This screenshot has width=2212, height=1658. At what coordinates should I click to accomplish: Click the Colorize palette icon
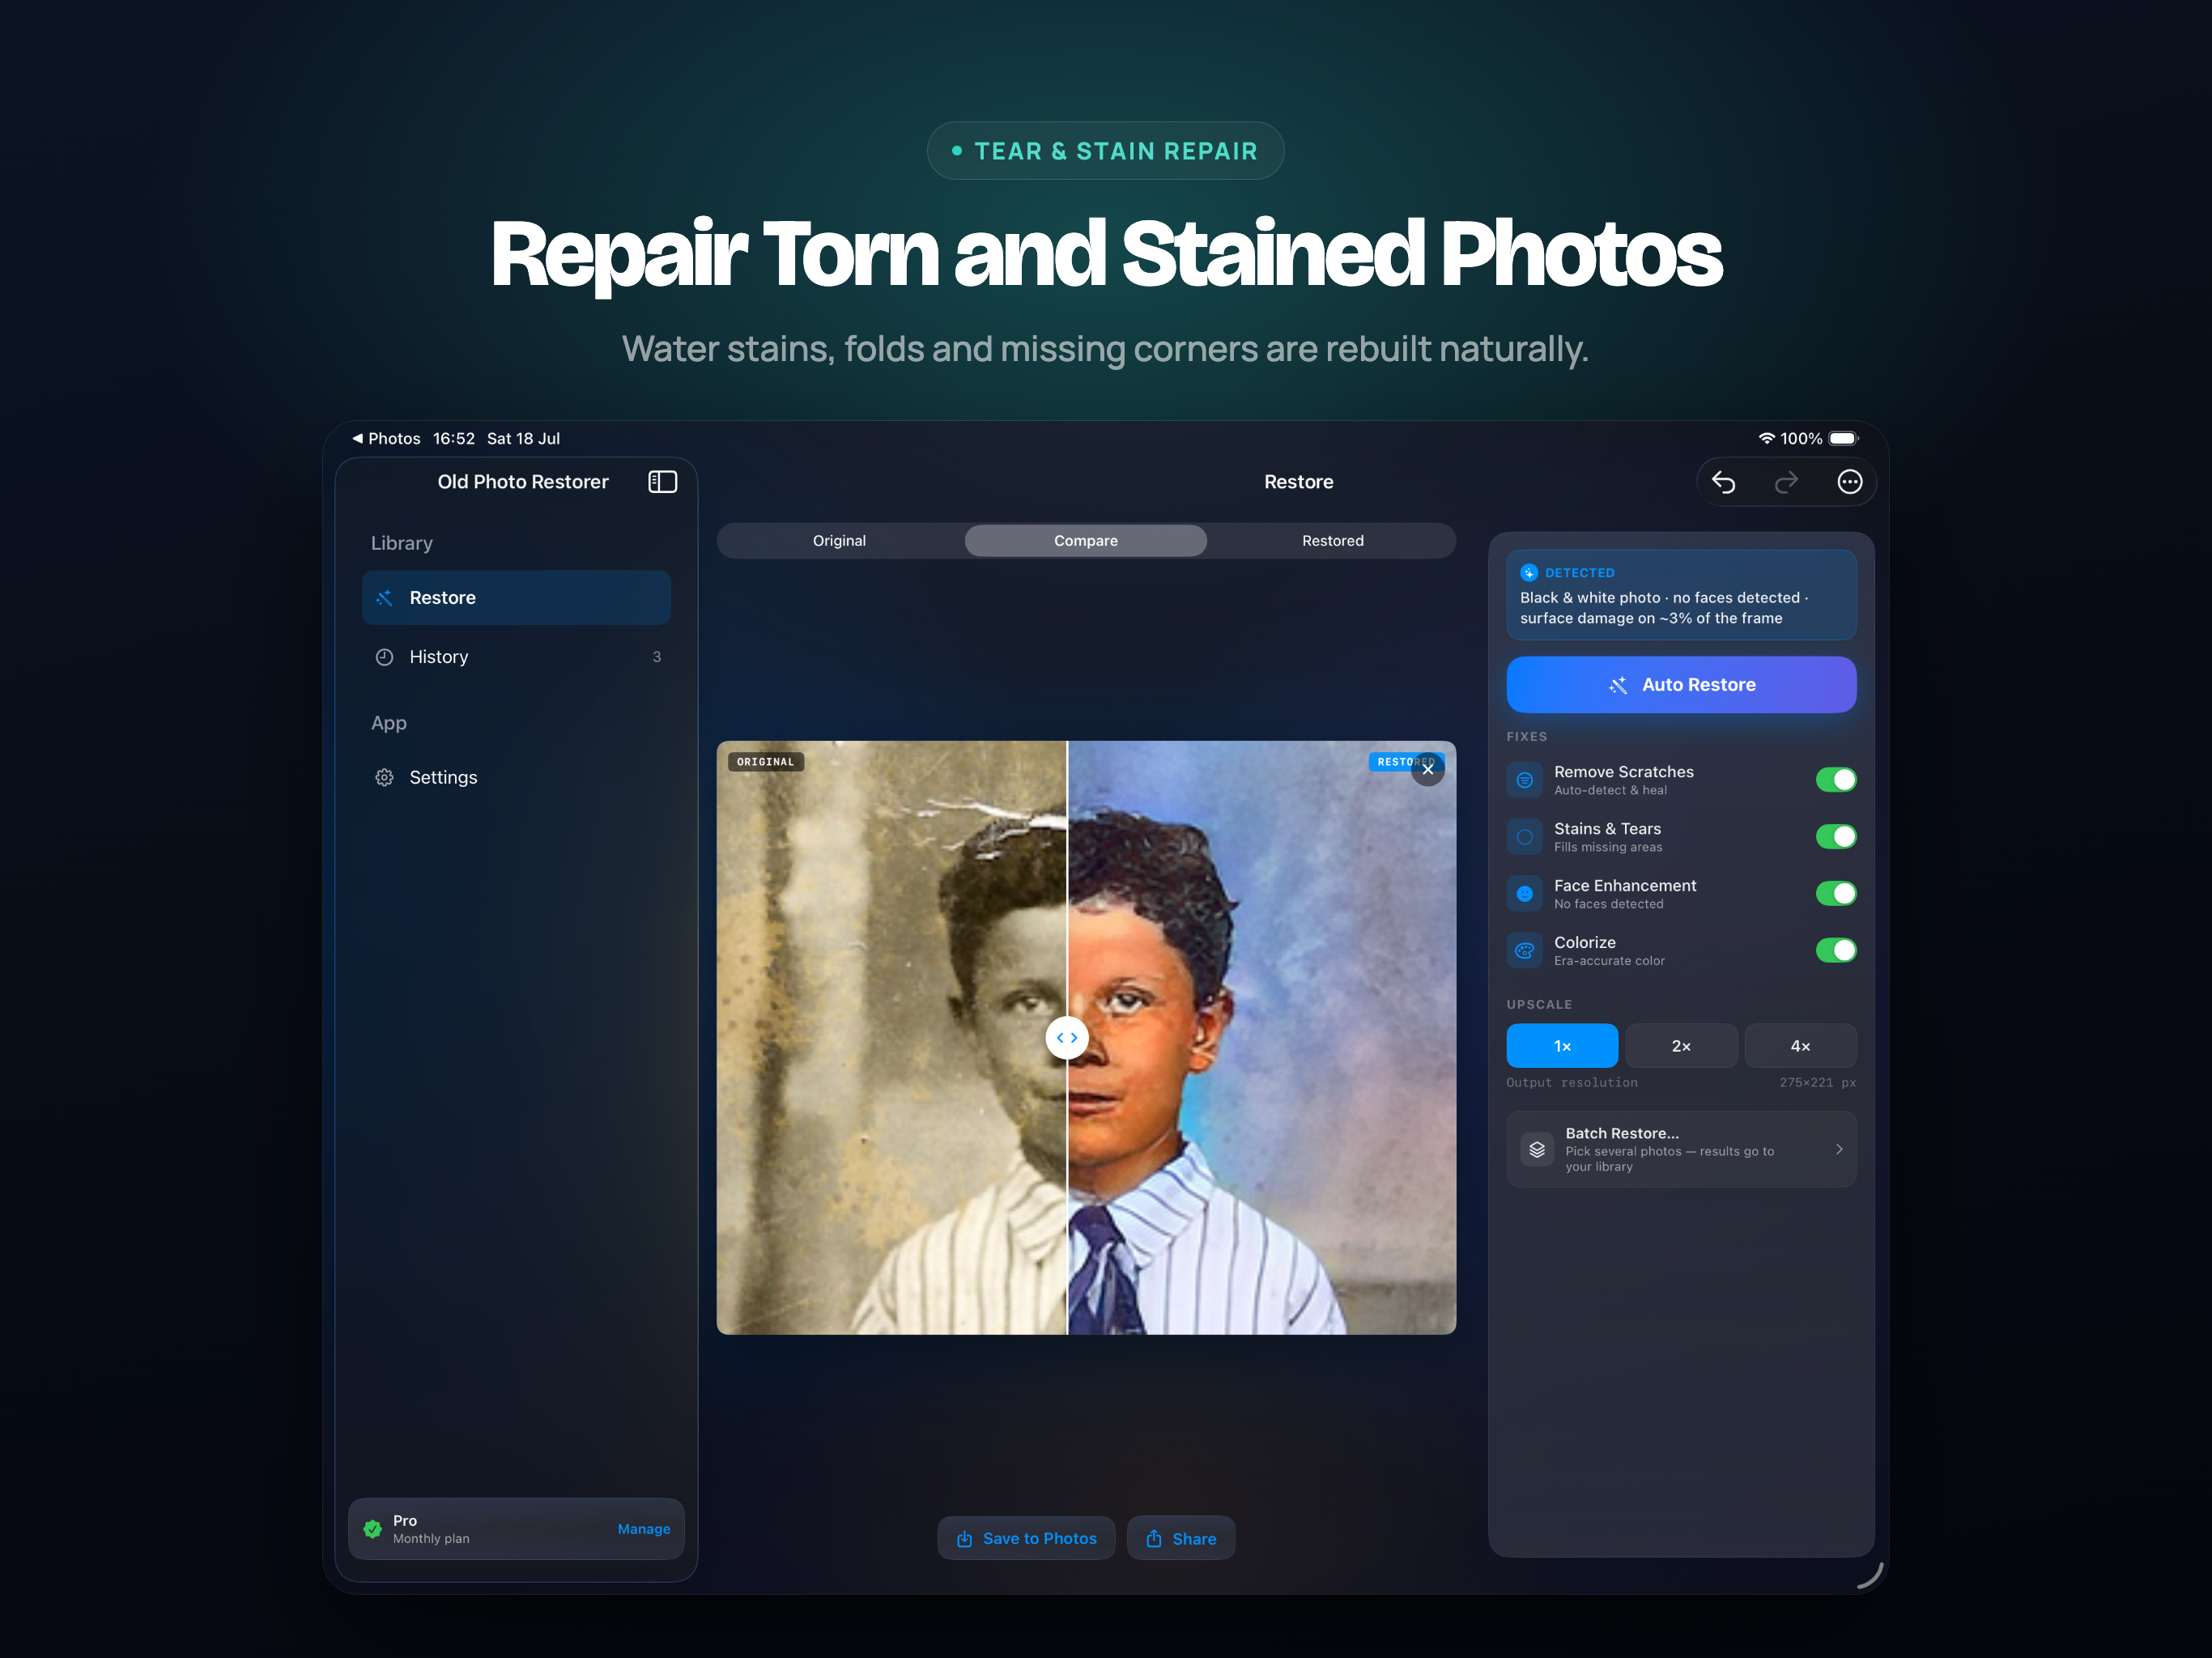point(1524,951)
